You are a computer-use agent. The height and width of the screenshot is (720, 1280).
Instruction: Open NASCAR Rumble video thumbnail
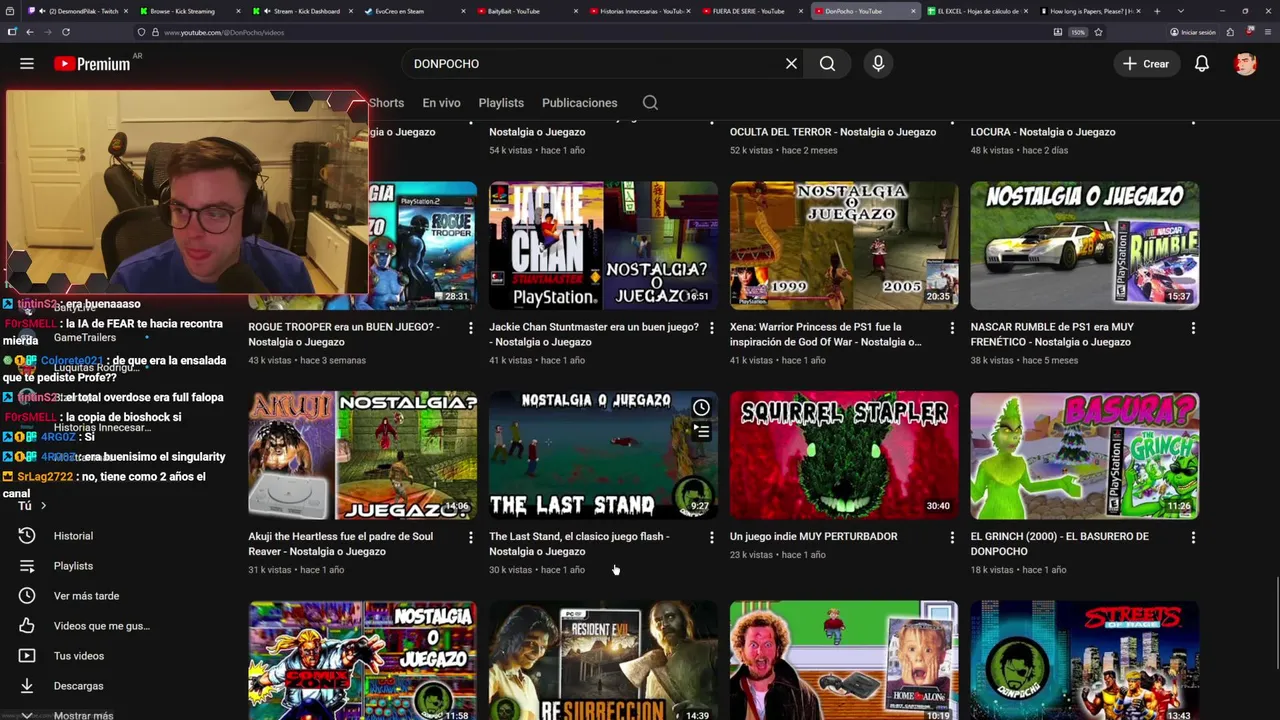[1084, 245]
